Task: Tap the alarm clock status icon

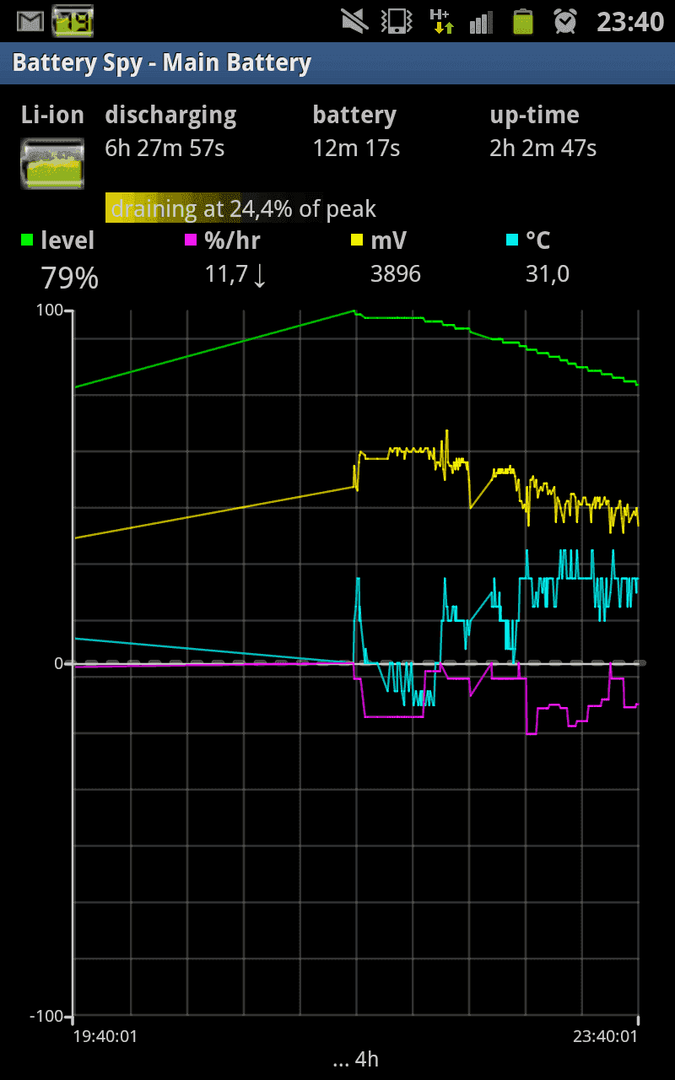Action: 565,21
